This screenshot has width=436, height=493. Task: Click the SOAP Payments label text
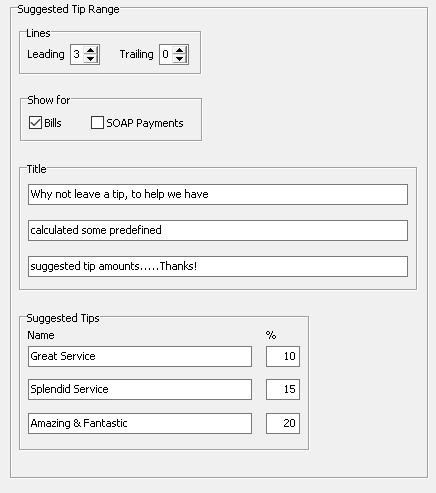145,123
